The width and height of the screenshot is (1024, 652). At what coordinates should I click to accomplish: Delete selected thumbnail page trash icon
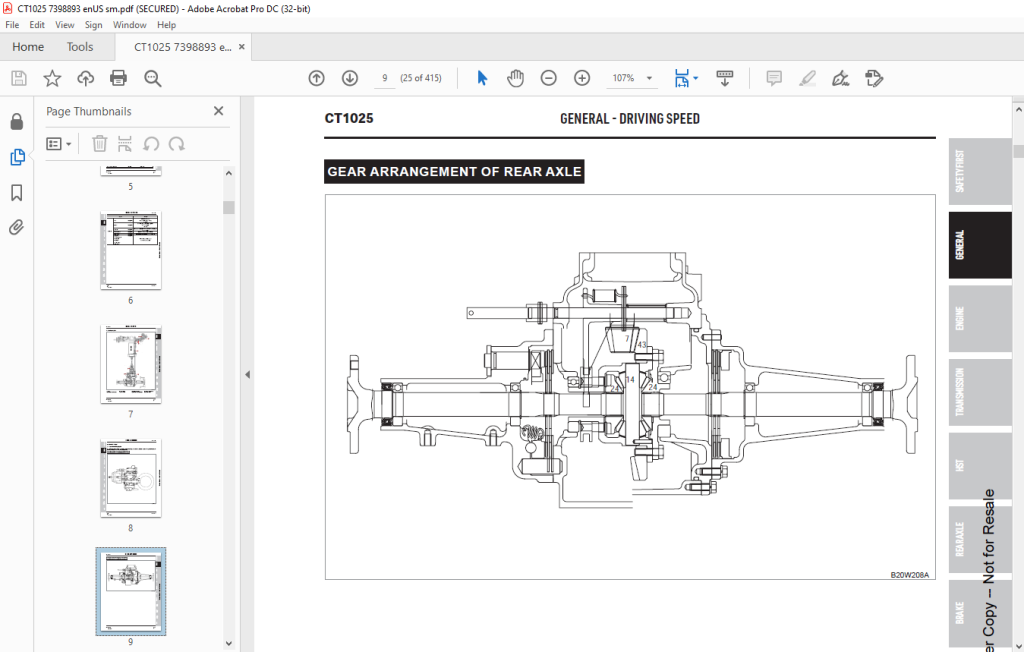pyautogui.click(x=99, y=144)
